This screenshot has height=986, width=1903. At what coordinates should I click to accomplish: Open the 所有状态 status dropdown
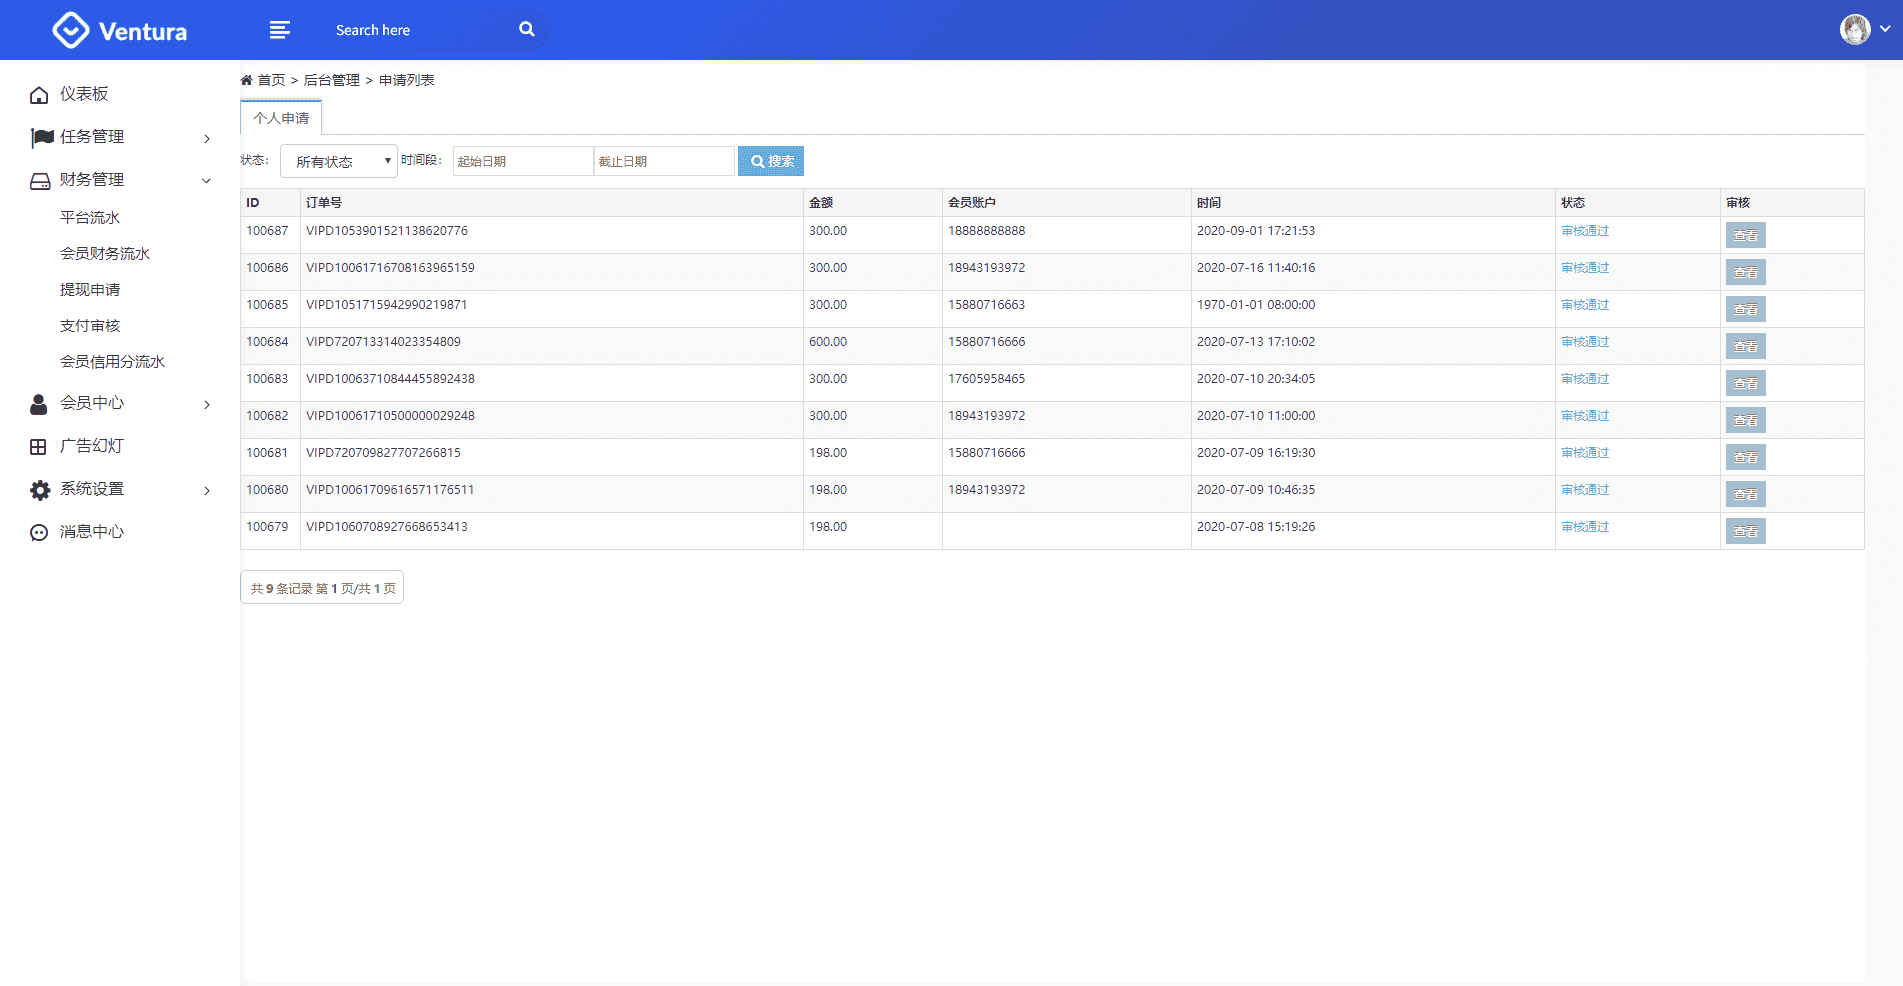point(338,161)
